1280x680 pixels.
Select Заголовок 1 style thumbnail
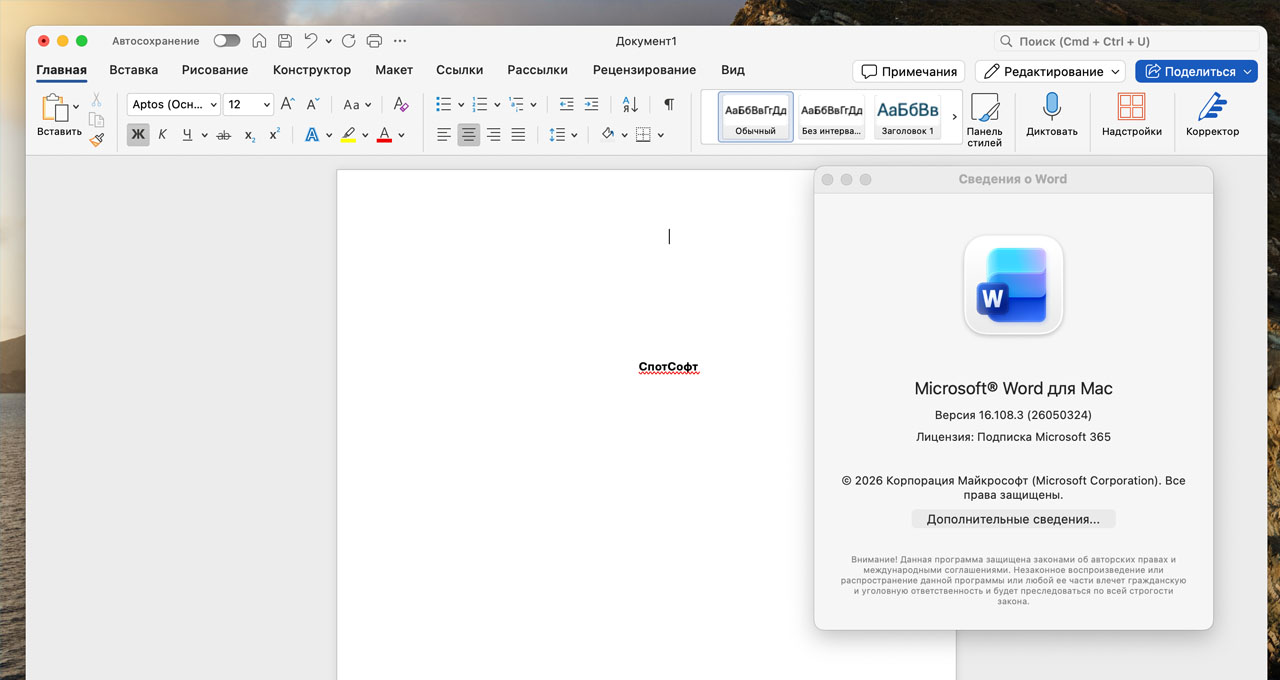click(908, 117)
